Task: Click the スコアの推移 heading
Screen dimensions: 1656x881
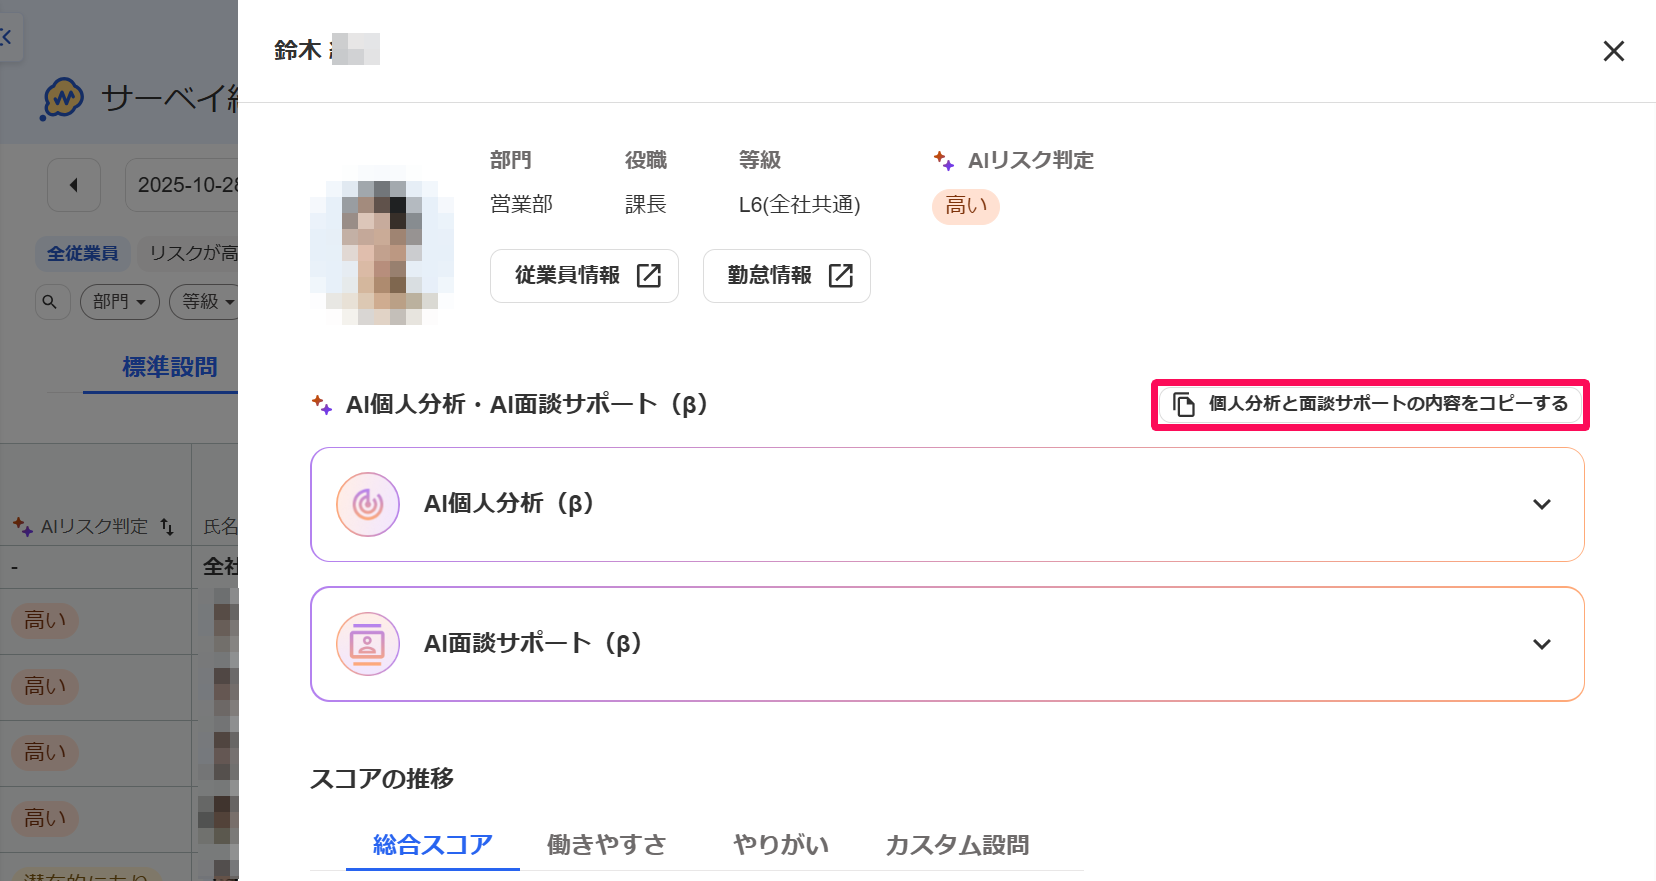Action: (382, 779)
